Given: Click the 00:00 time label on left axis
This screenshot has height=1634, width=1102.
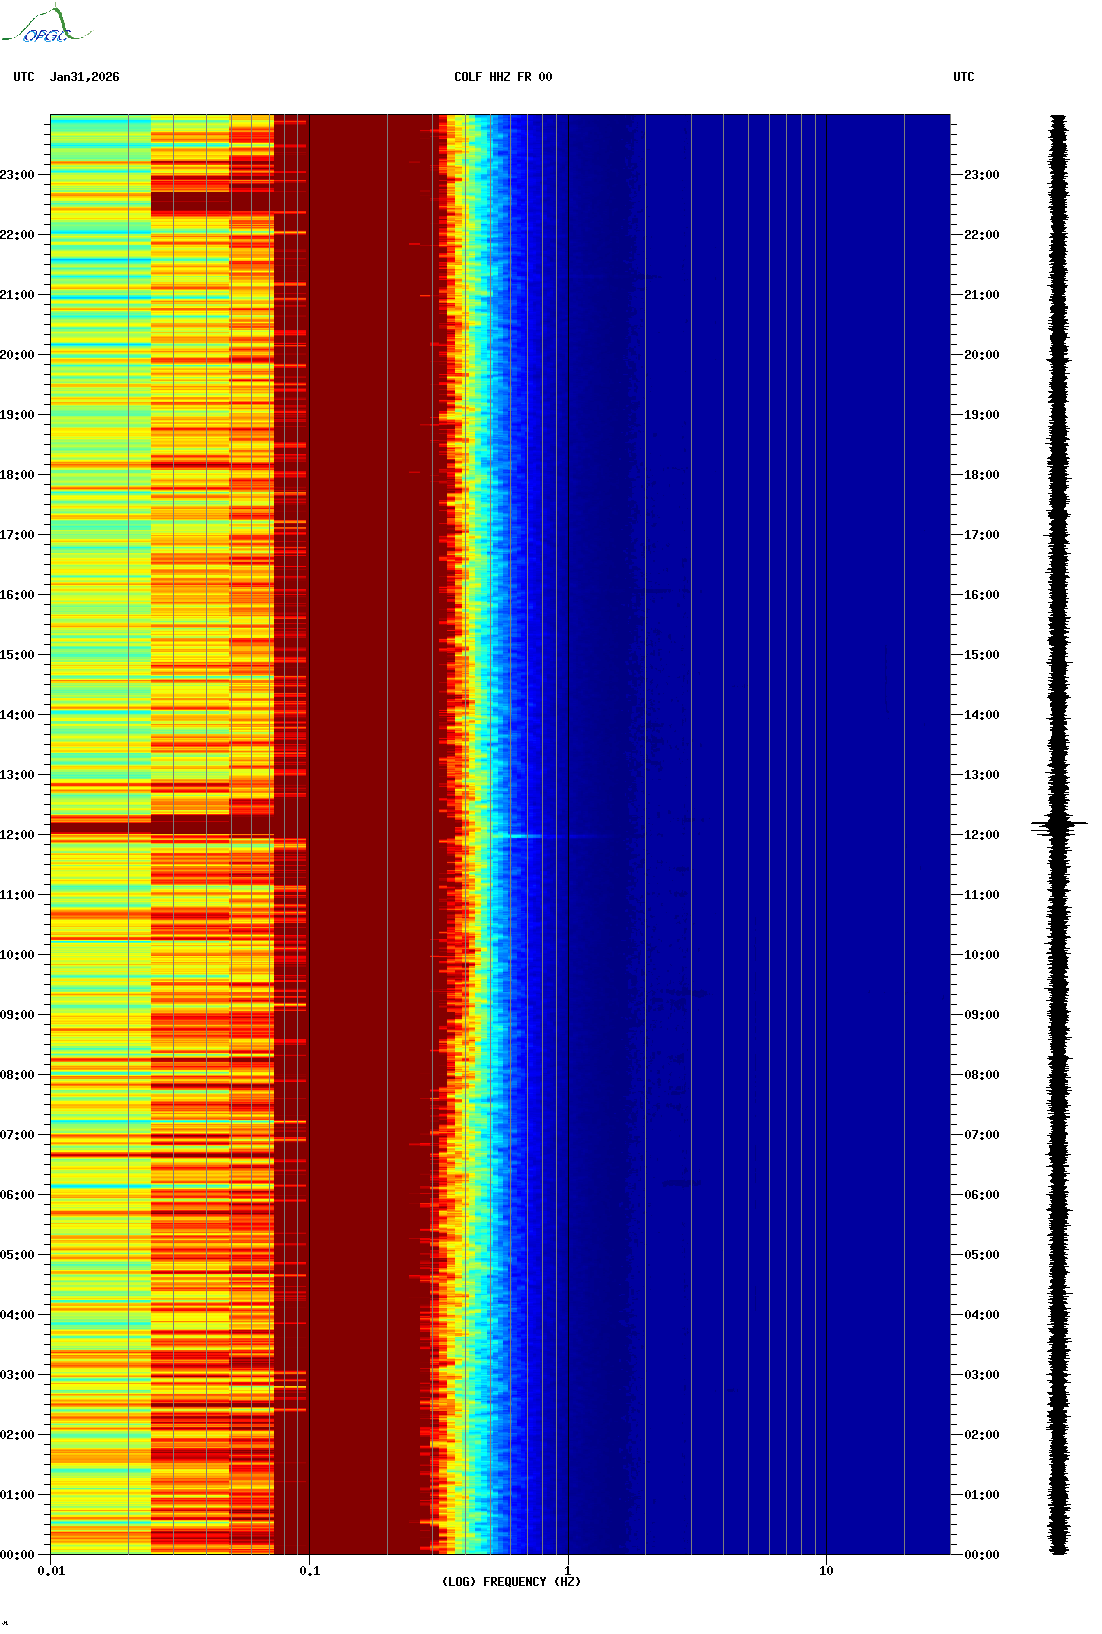Looking at the screenshot, I should (x=17, y=1555).
